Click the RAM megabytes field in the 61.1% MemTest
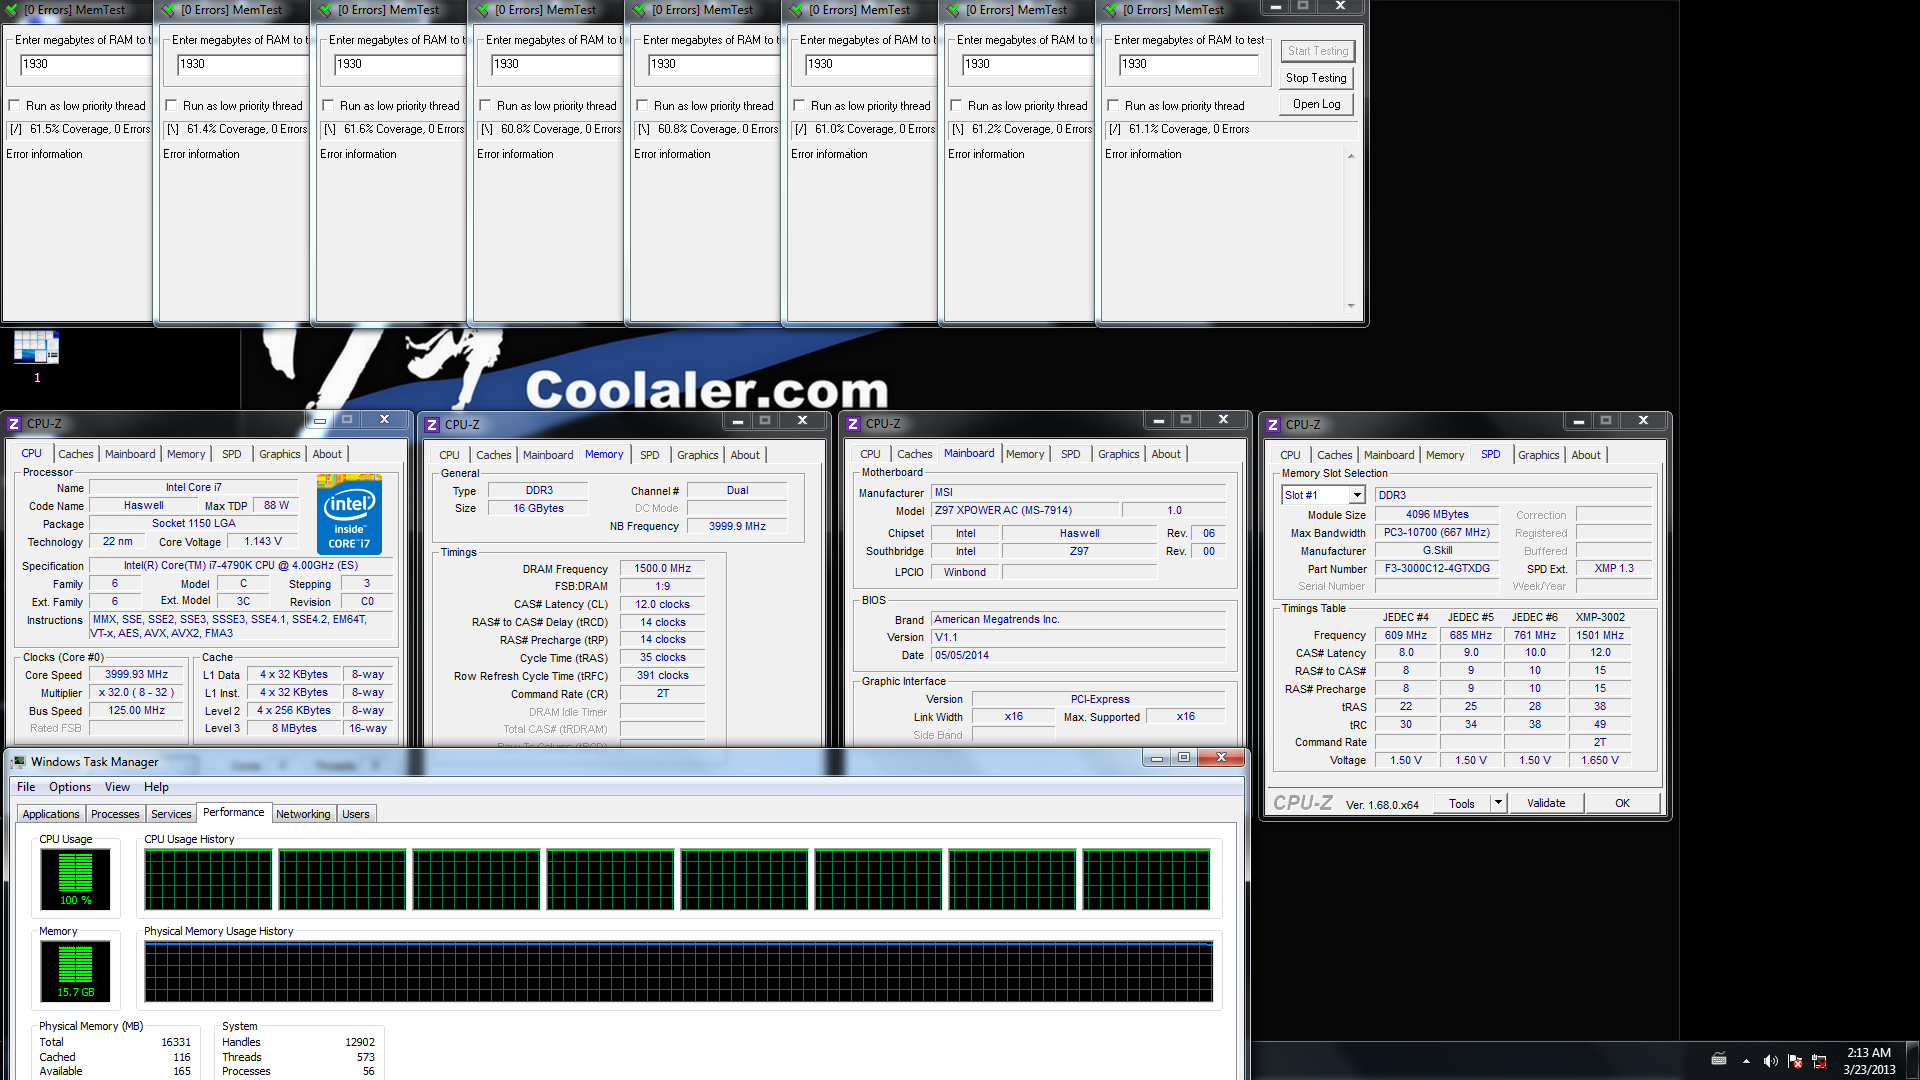Image resolution: width=1920 pixels, height=1080 pixels. 1188,64
